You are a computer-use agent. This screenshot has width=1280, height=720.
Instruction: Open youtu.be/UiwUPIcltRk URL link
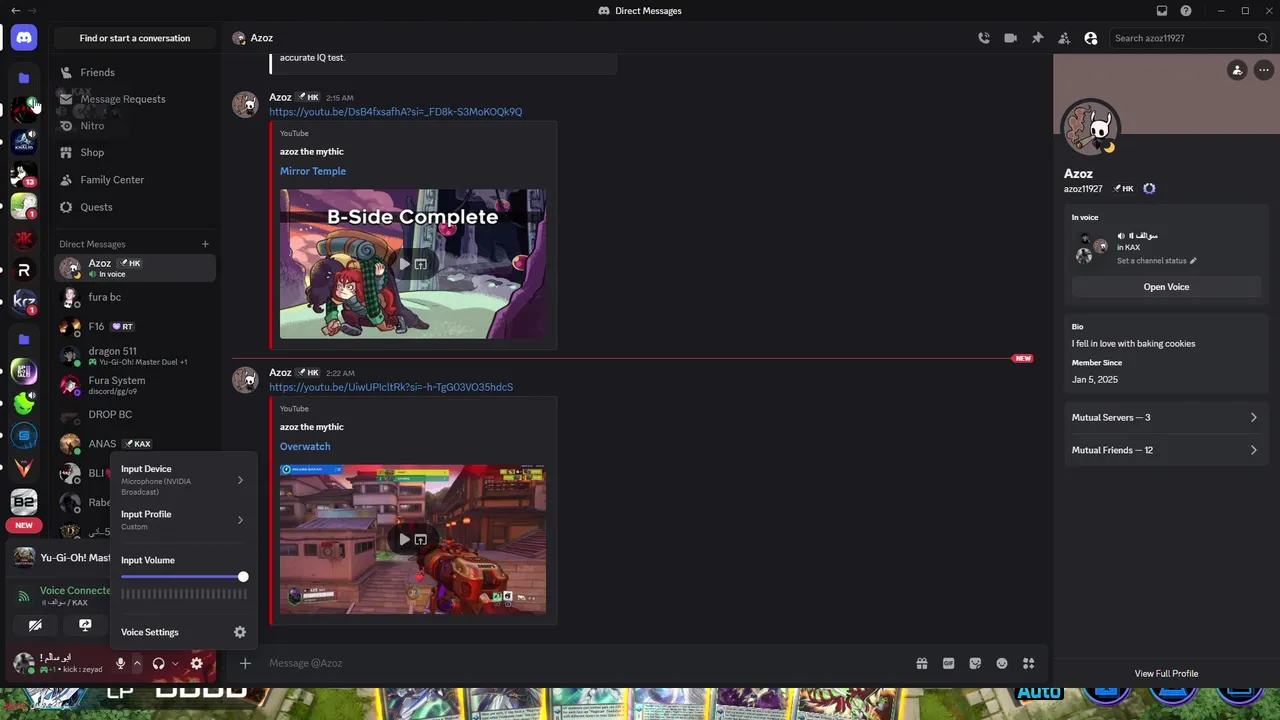pyautogui.click(x=391, y=387)
